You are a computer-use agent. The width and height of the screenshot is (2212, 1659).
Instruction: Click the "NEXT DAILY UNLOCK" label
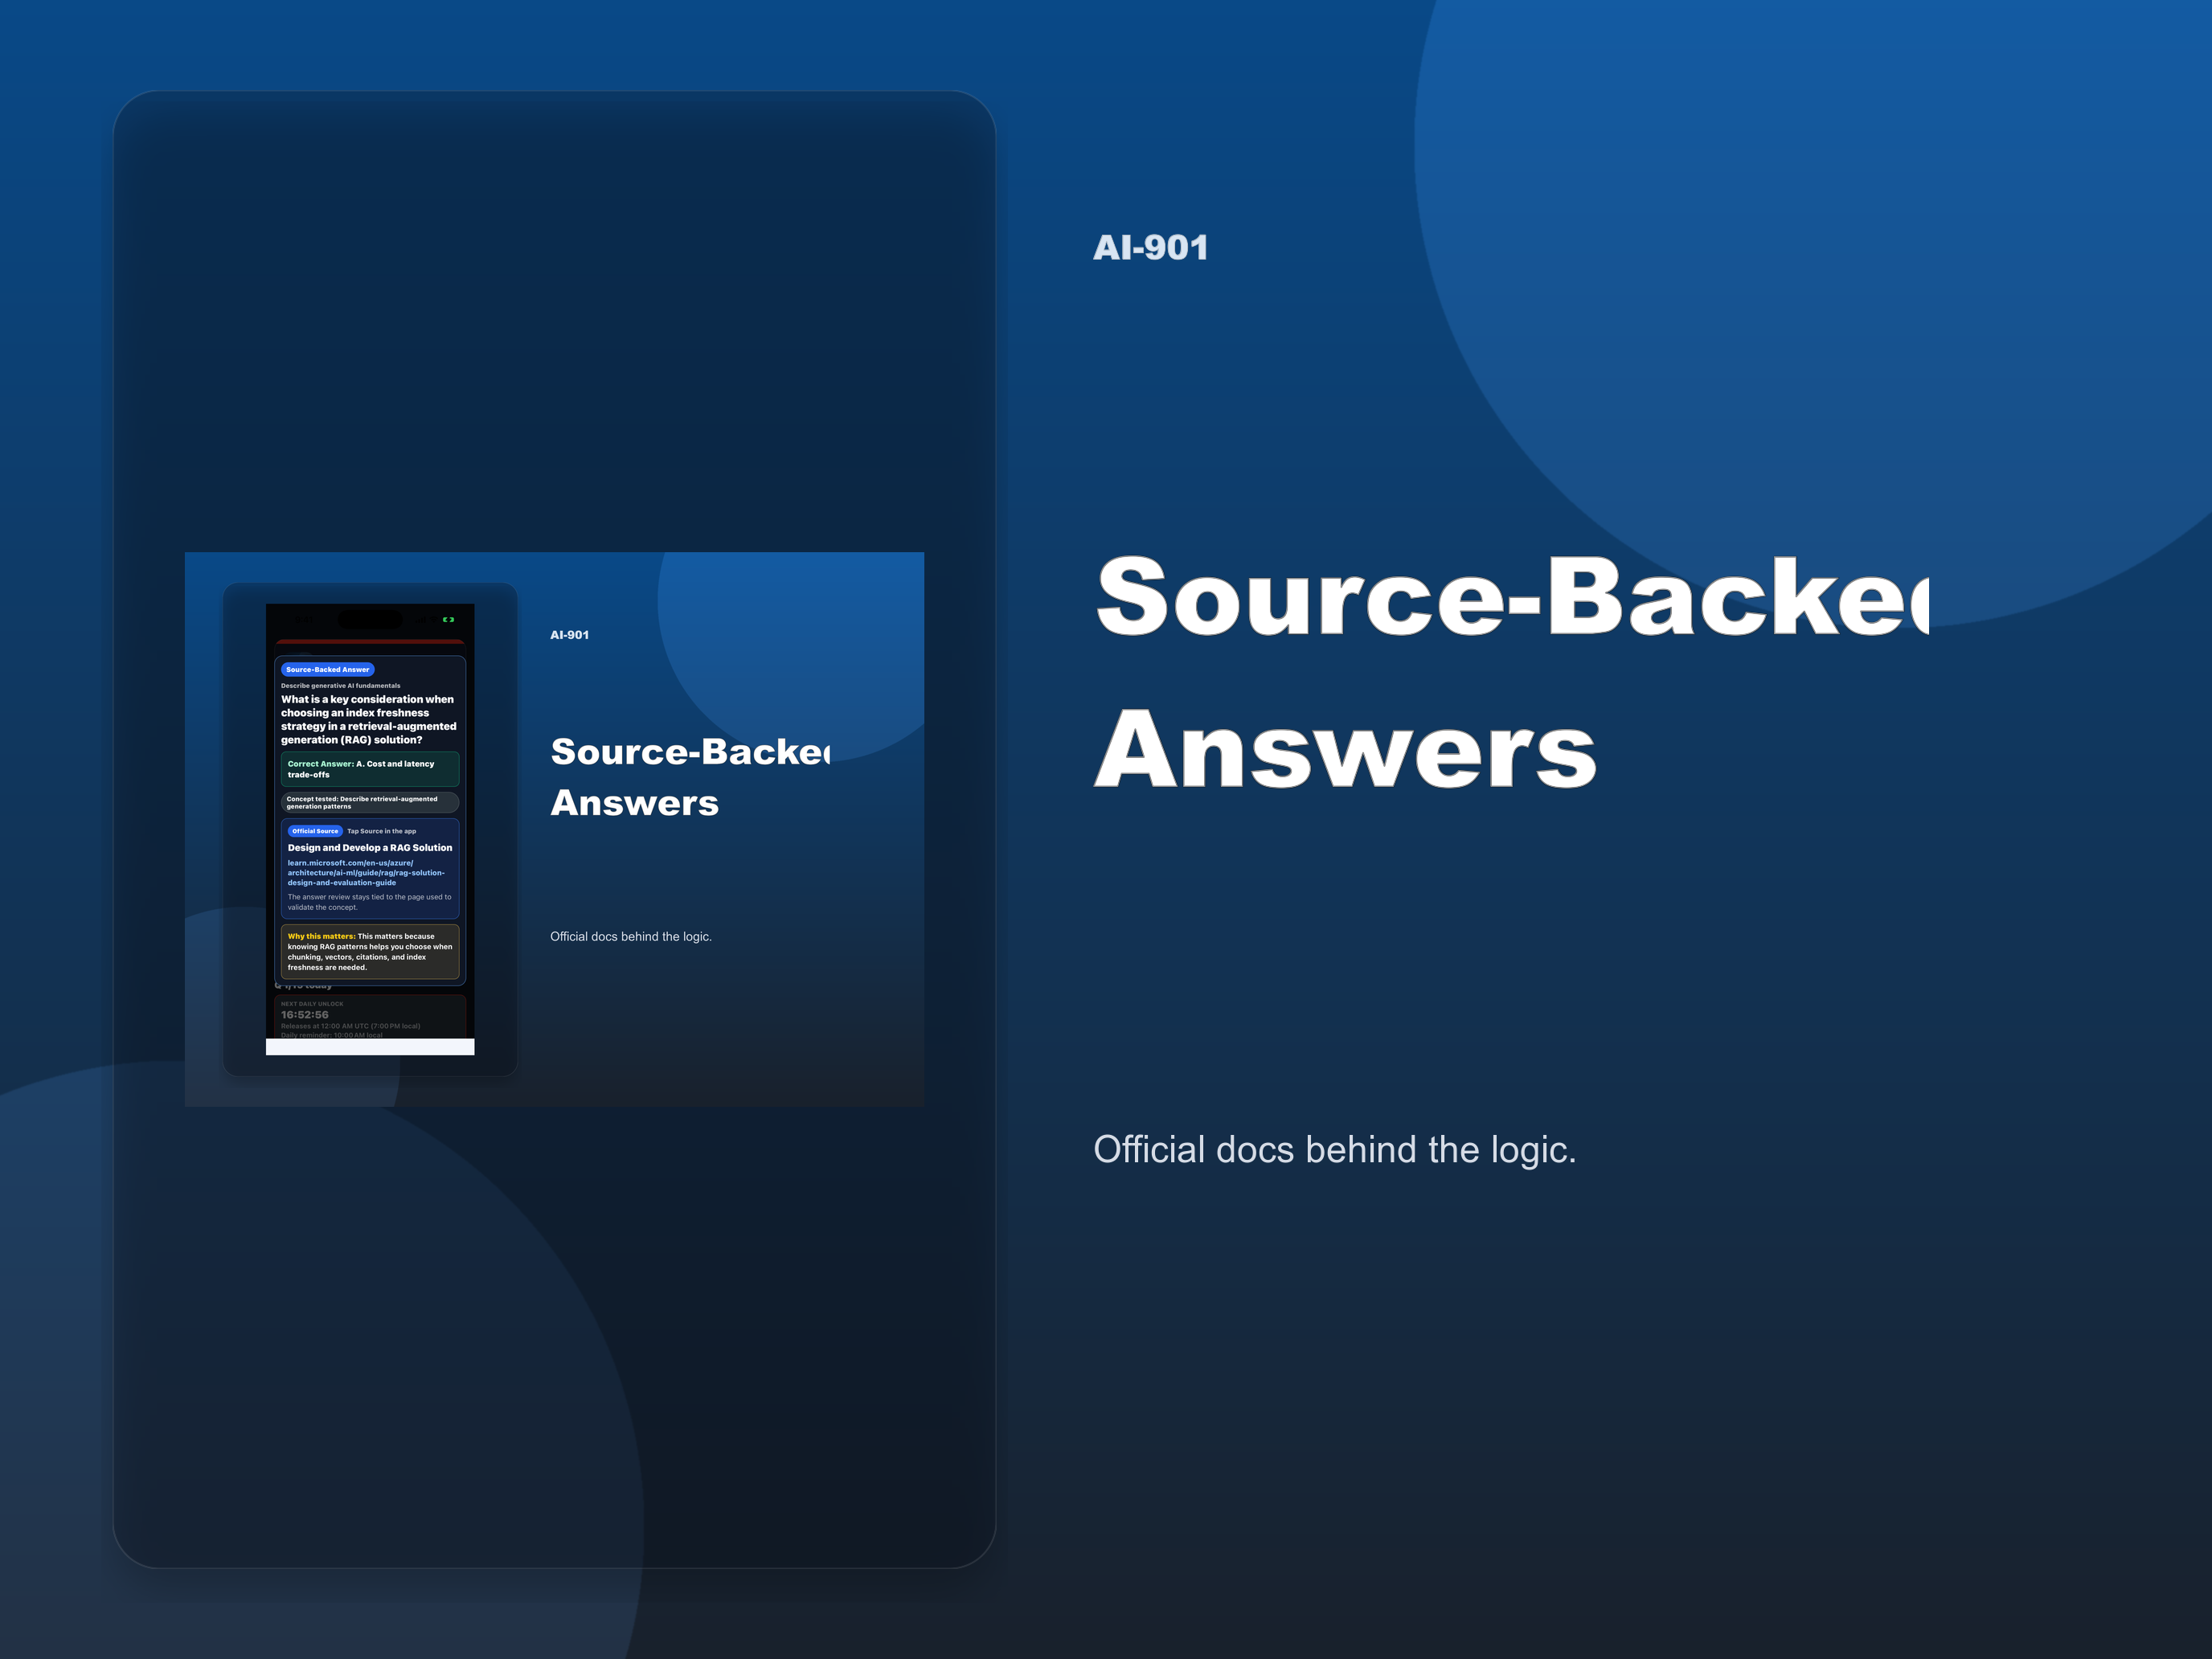pyautogui.click(x=312, y=1004)
